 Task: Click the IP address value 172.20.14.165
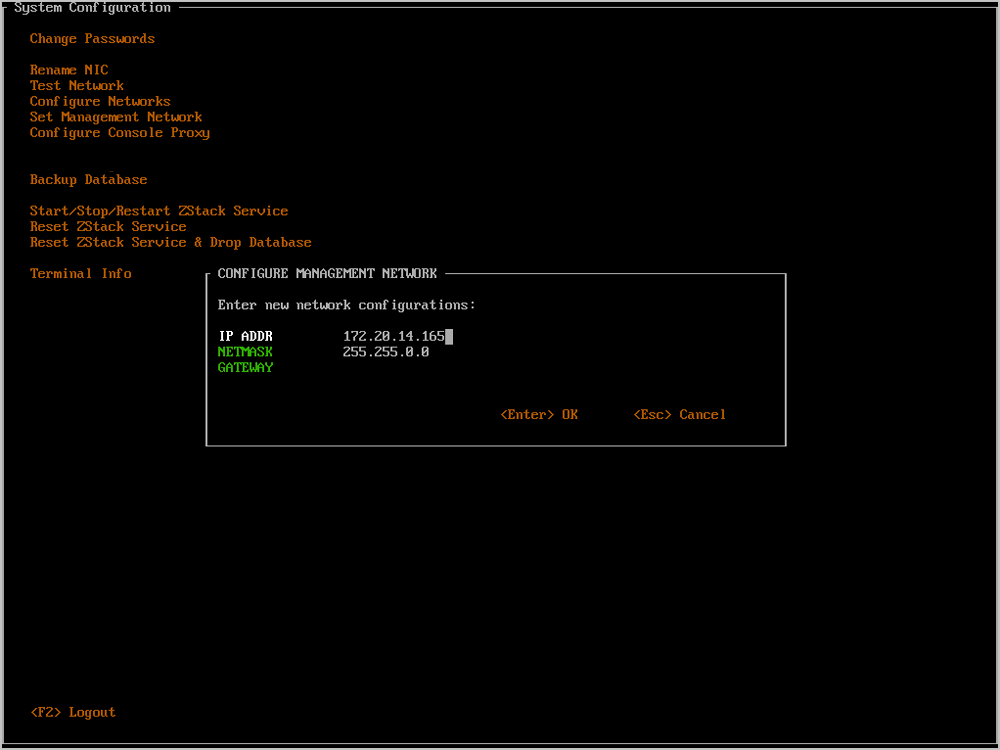pos(393,337)
